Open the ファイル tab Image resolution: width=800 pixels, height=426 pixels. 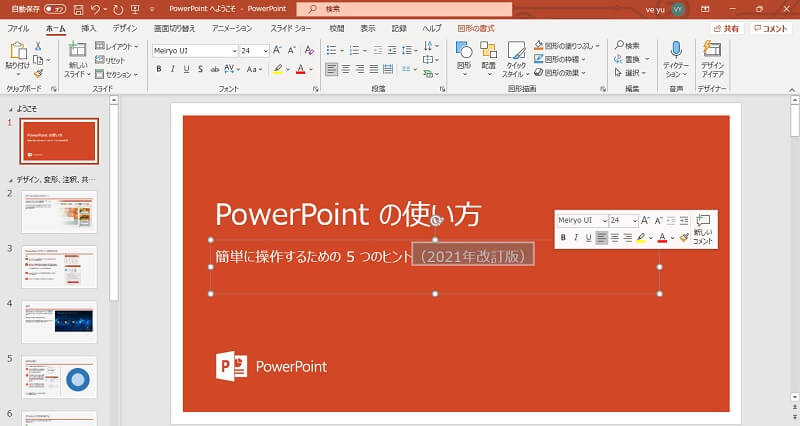[x=18, y=29]
